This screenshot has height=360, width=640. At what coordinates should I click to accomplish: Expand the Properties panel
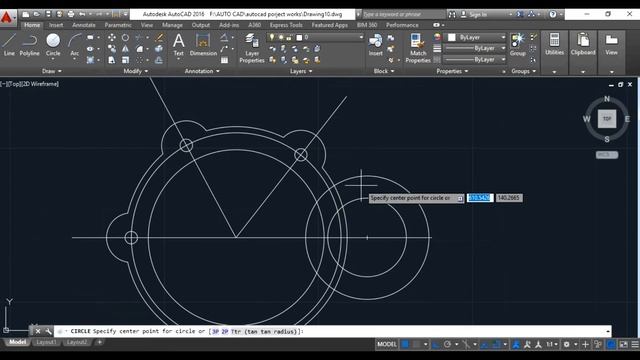452,71
